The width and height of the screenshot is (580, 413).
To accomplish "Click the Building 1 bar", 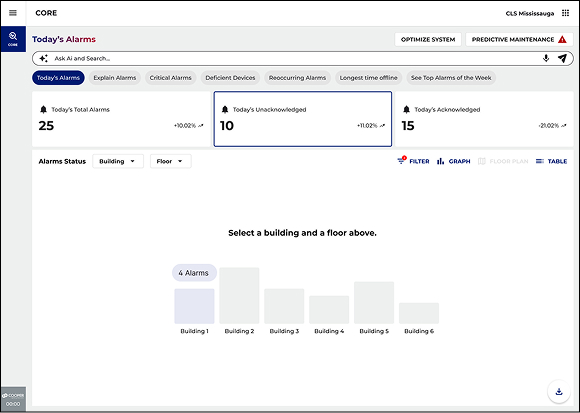I will [x=194, y=306].
